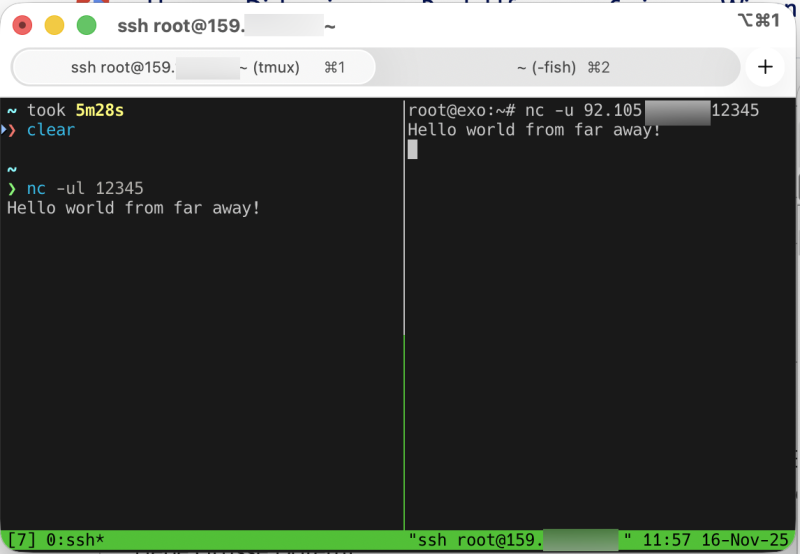Click 'Hello world from far away!' in right pane
The width and height of the screenshot is (800, 554).
(535, 130)
